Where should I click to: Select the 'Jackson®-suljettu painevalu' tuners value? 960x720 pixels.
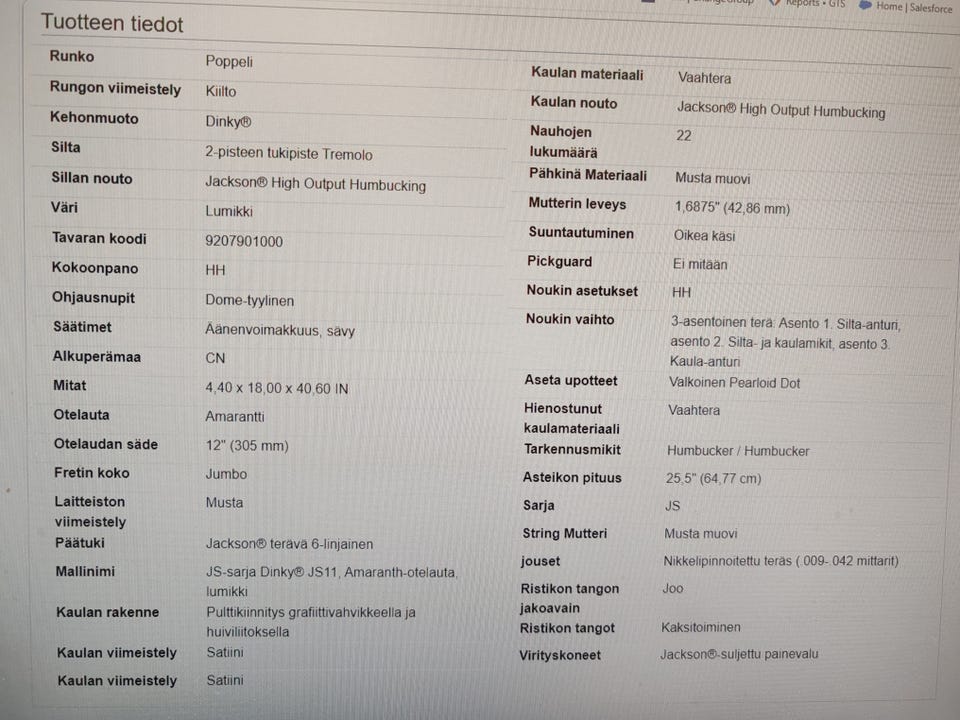coord(739,654)
